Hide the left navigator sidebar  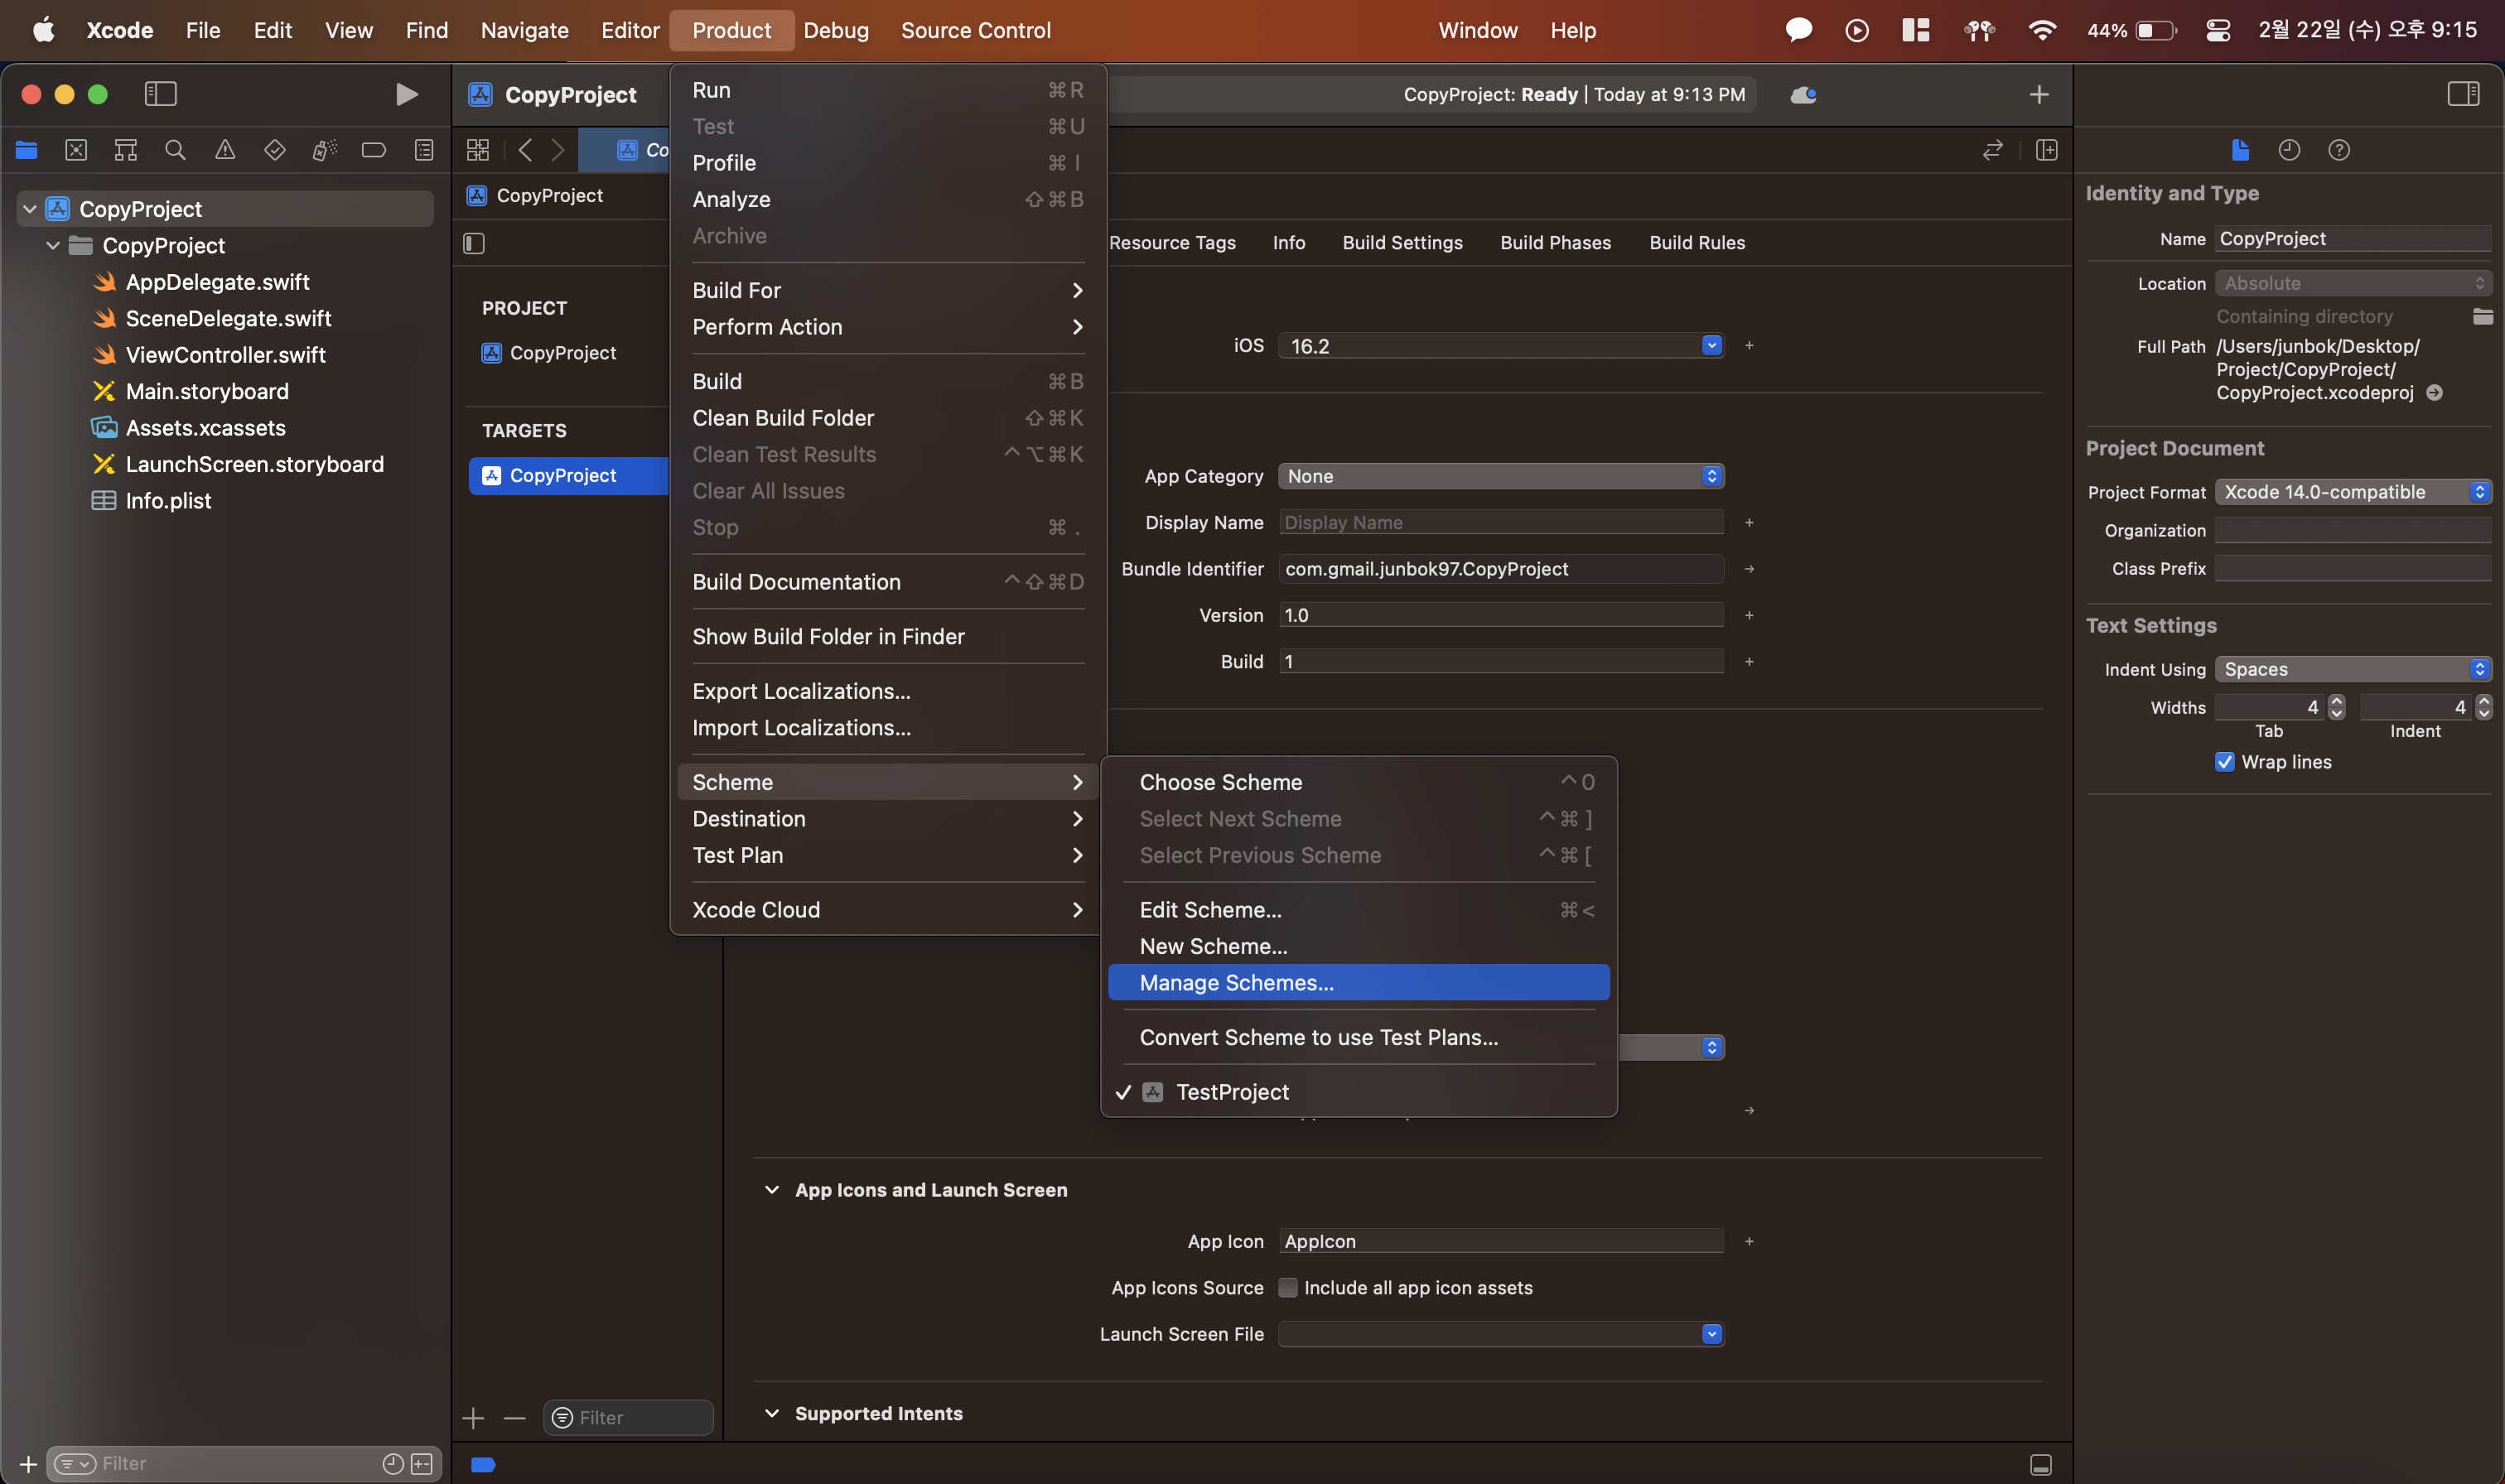coord(160,94)
